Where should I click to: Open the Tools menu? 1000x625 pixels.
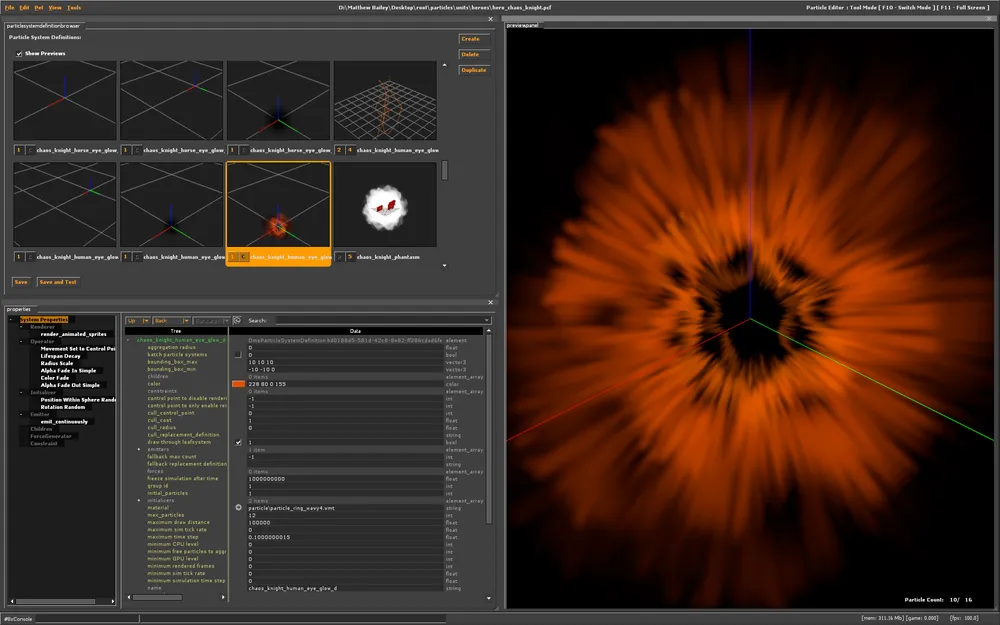tap(74, 7)
